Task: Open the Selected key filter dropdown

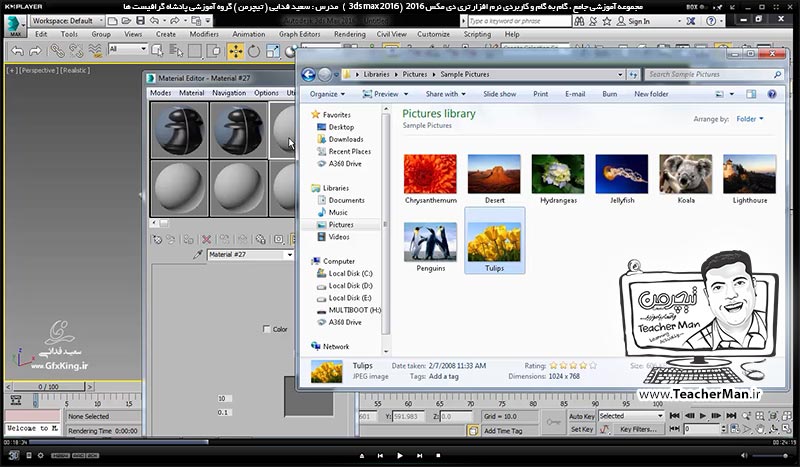Action: (631, 416)
